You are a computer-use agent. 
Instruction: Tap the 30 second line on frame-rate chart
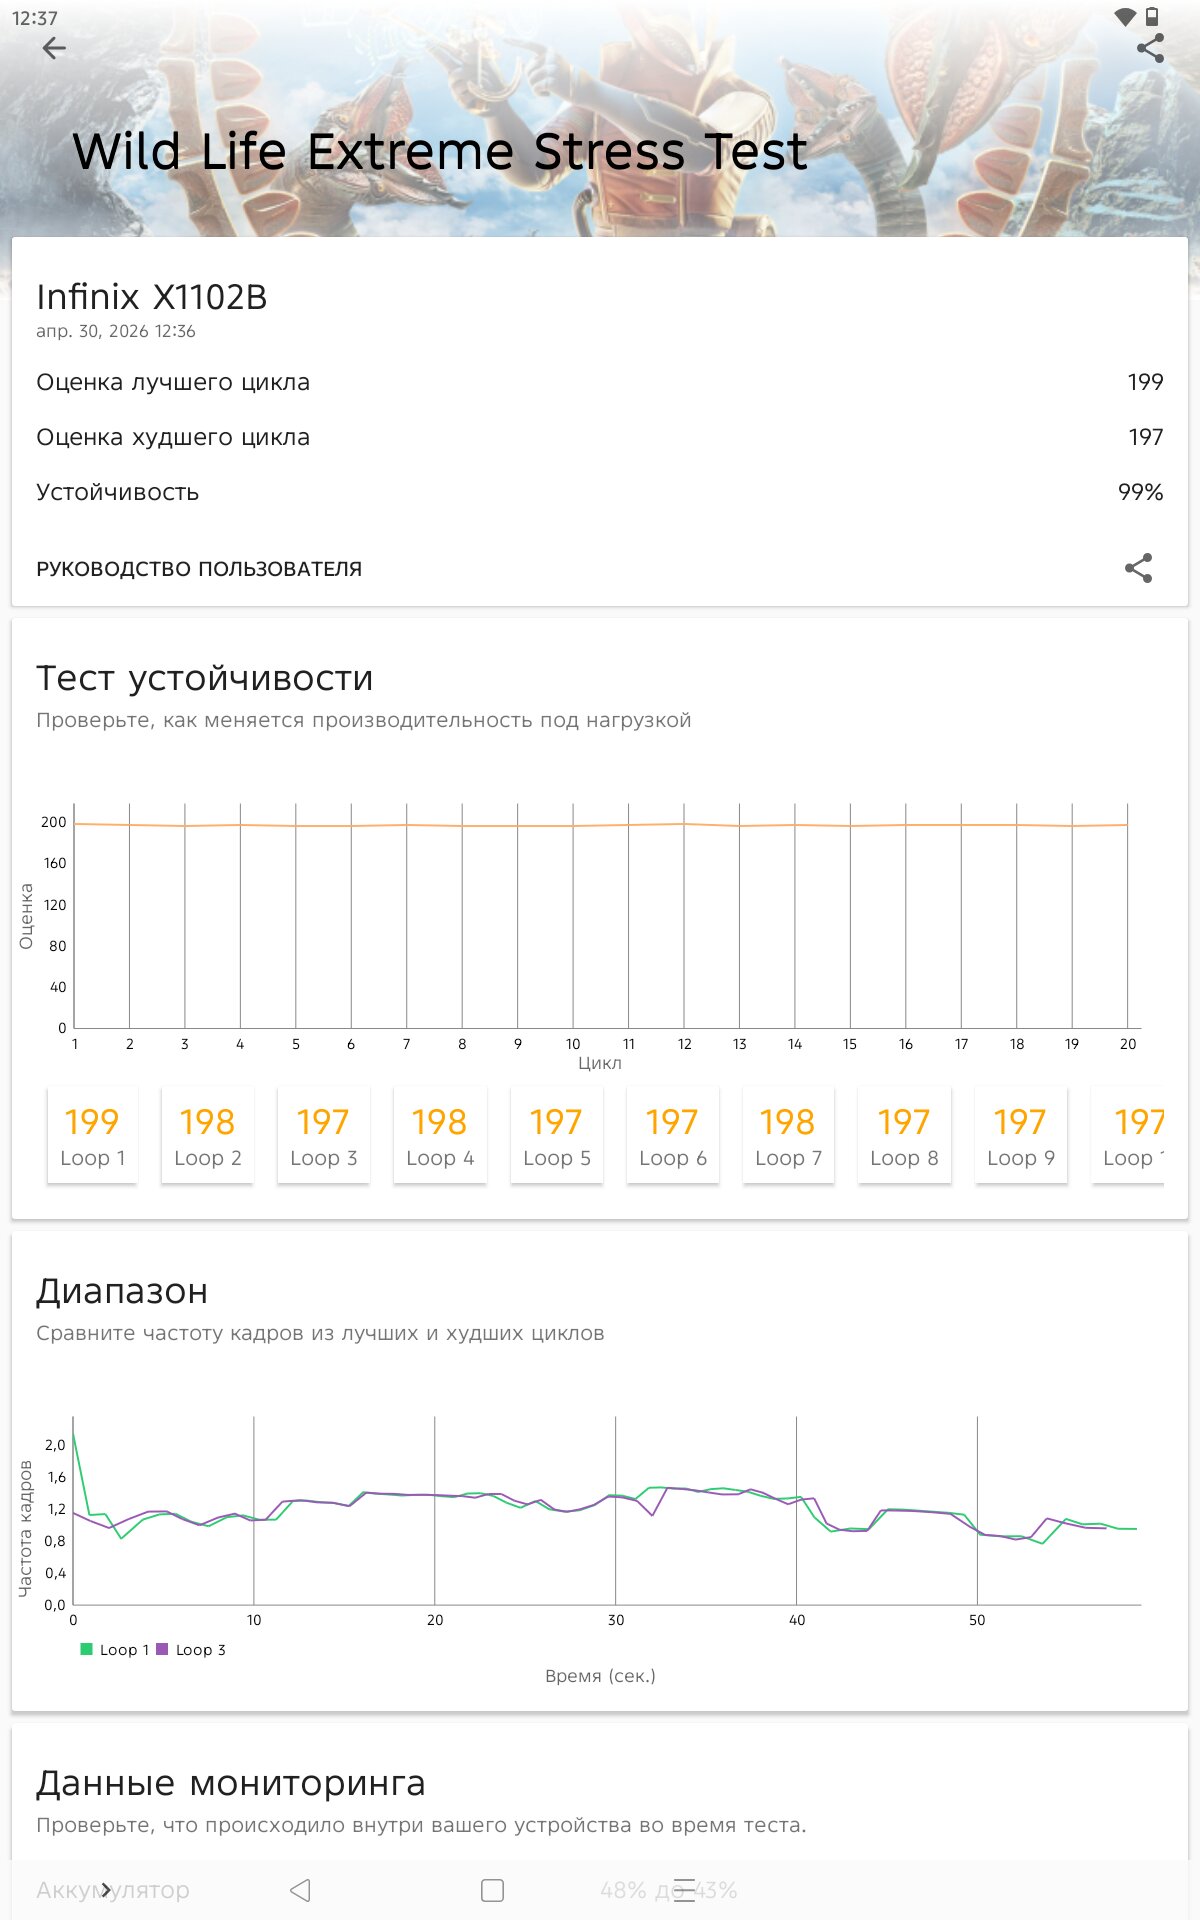click(x=616, y=1510)
